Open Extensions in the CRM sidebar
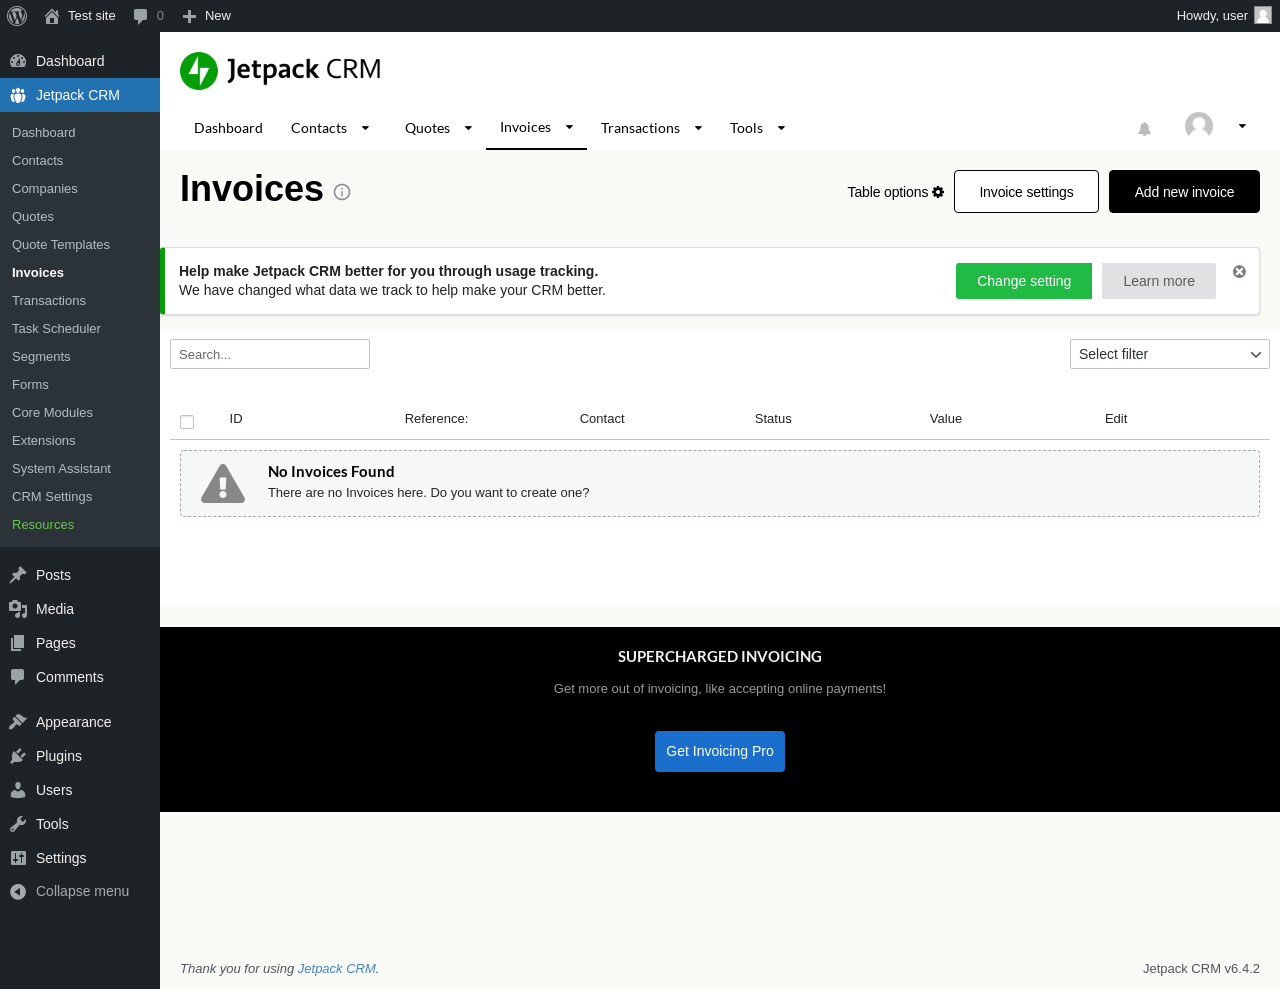 [x=44, y=440]
